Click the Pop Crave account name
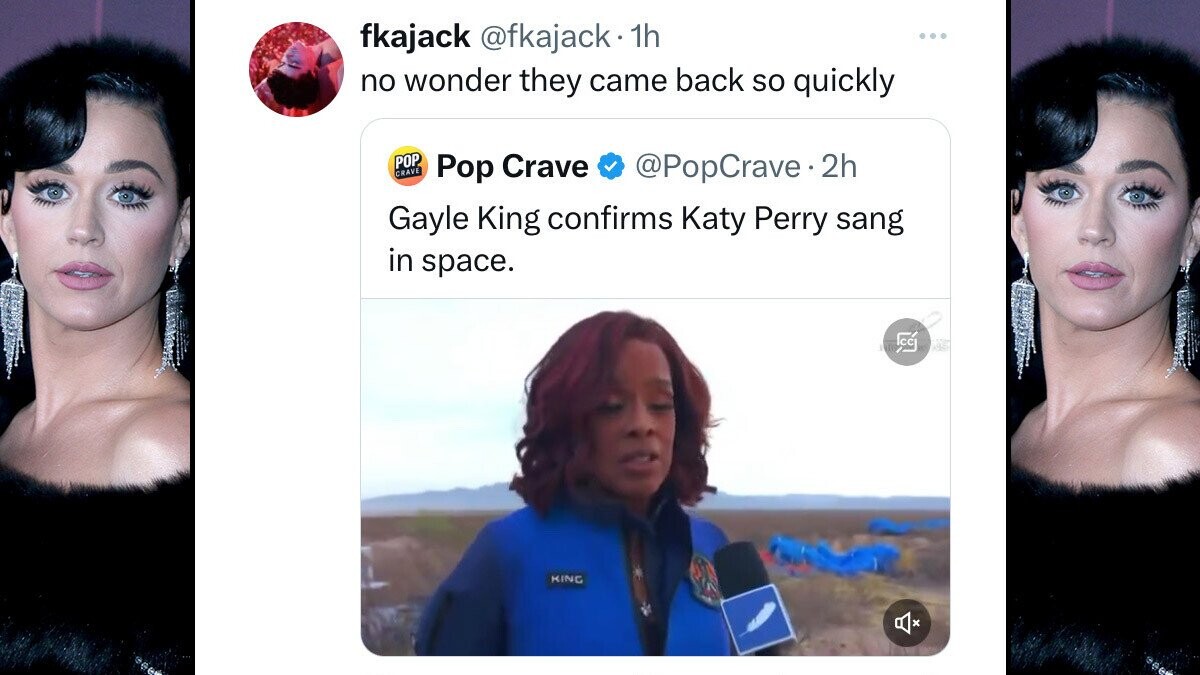This screenshot has width=1200, height=675. coord(512,167)
